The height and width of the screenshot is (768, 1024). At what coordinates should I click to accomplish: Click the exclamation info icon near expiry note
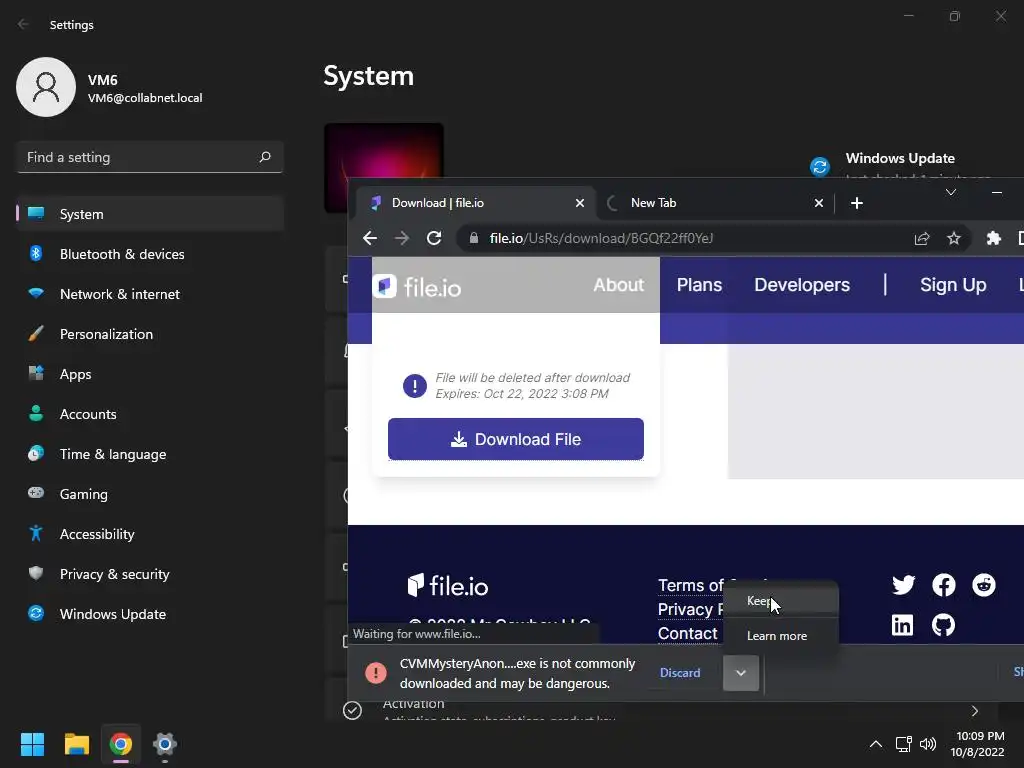coord(415,386)
